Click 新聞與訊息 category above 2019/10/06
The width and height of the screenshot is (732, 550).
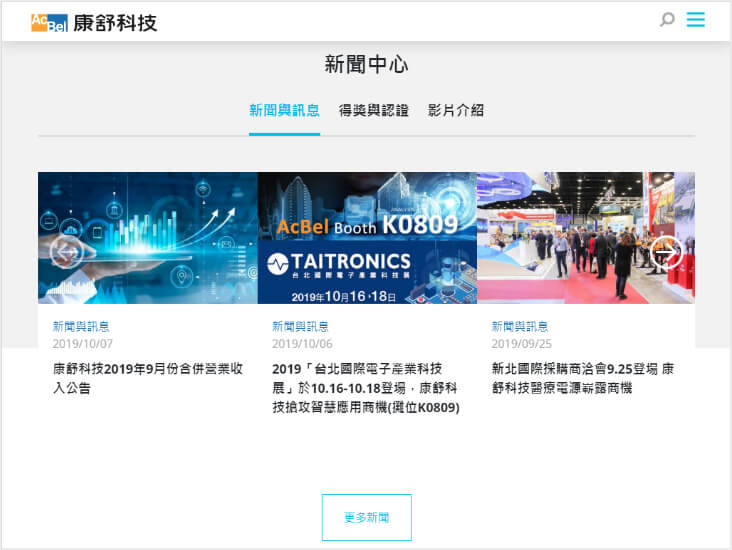tap(300, 326)
